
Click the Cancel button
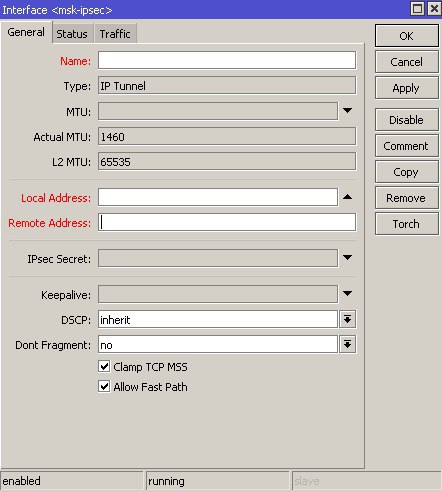[x=406, y=62]
